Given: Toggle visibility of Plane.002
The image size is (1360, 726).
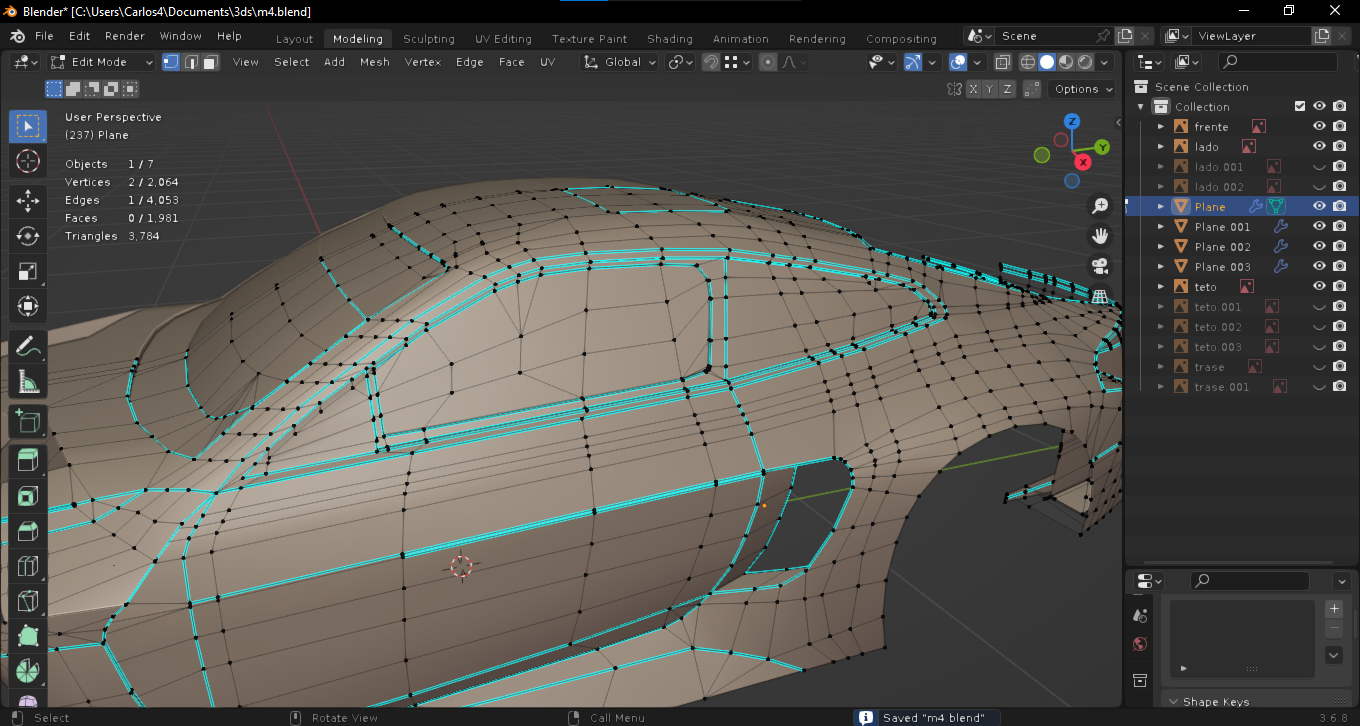Looking at the screenshot, I should pos(1319,247).
